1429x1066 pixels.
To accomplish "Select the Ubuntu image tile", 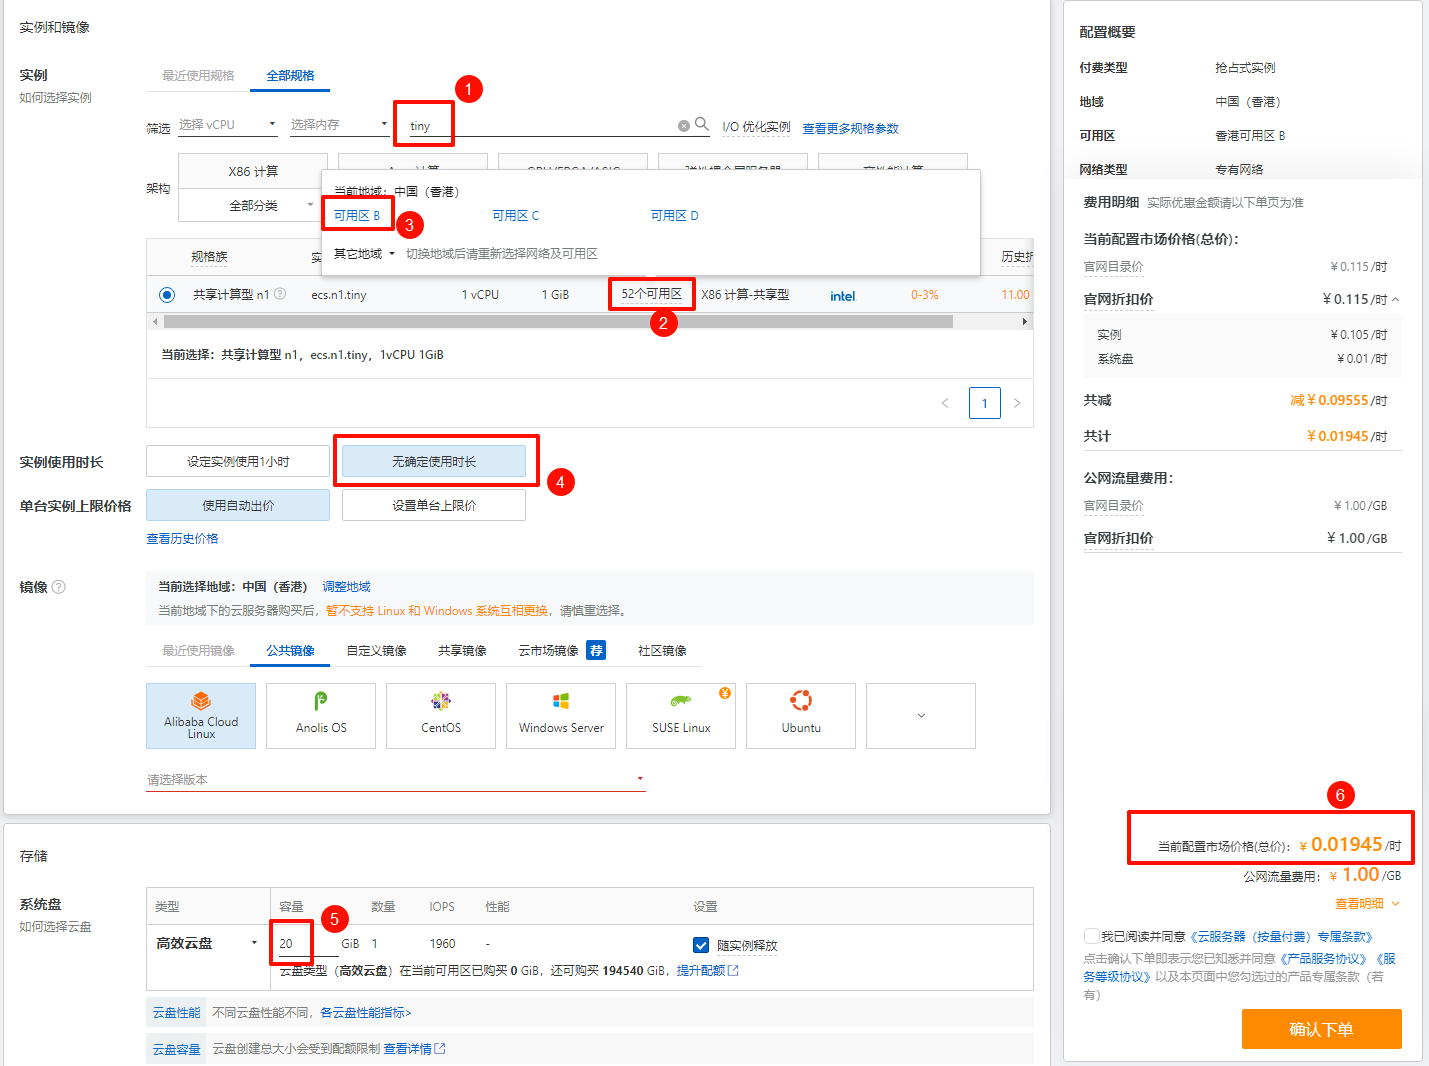I will (801, 716).
